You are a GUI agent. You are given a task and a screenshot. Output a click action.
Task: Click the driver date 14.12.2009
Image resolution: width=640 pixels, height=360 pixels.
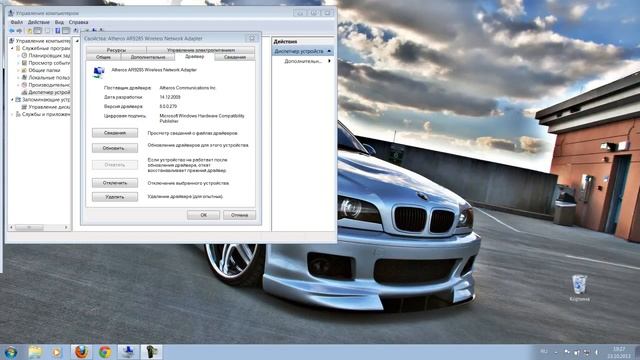(x=170, y=97)
